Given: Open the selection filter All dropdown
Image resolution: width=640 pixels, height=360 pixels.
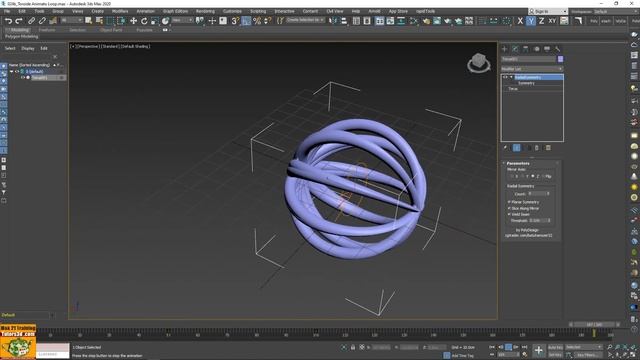Looking at the screenshot, I should [71, 20].
